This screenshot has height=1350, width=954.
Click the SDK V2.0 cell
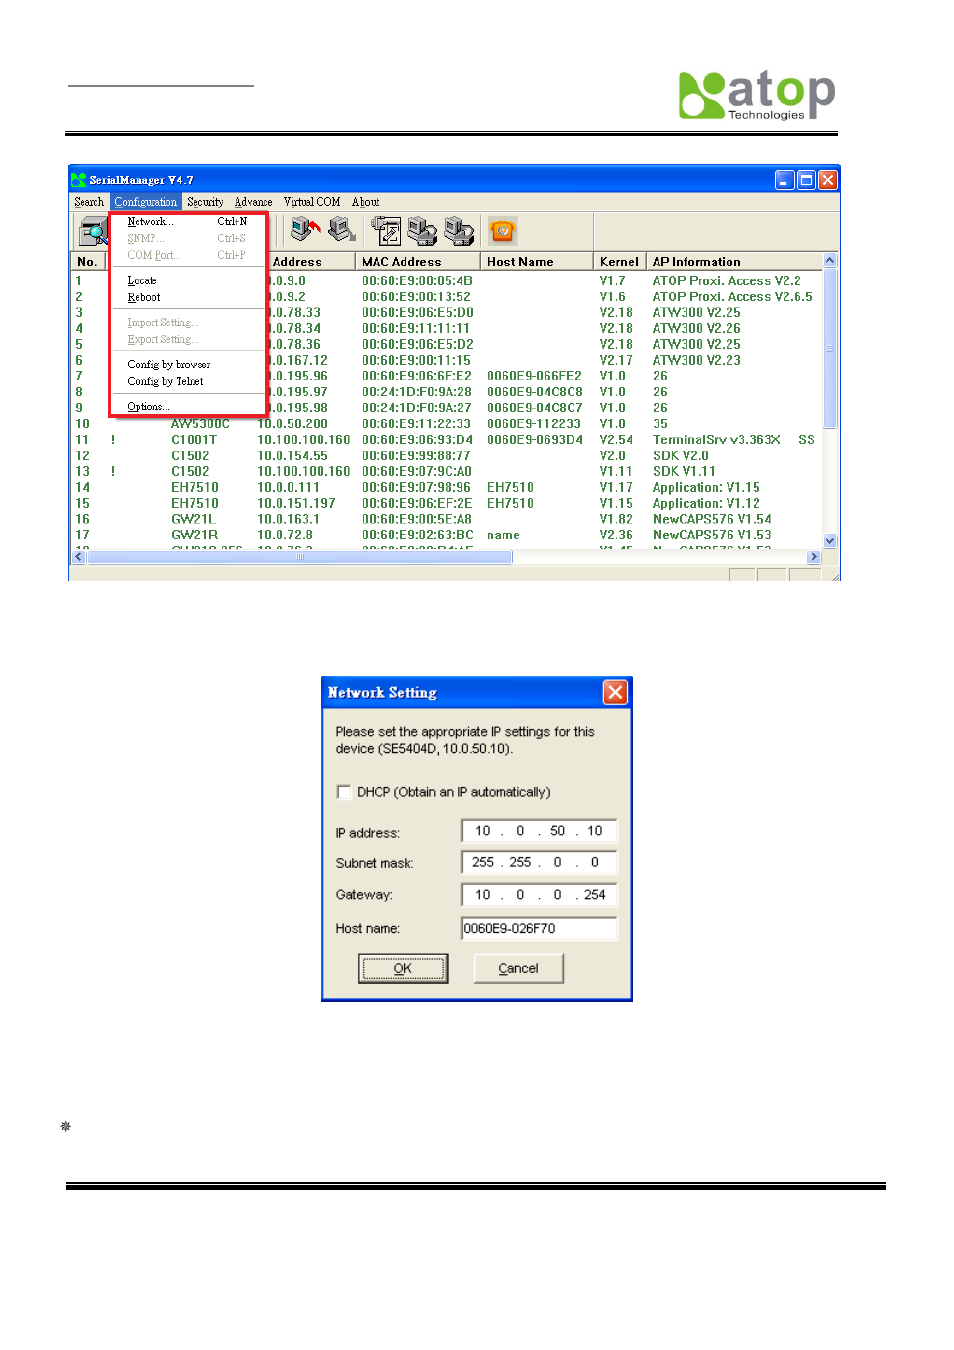click(681, 456)
